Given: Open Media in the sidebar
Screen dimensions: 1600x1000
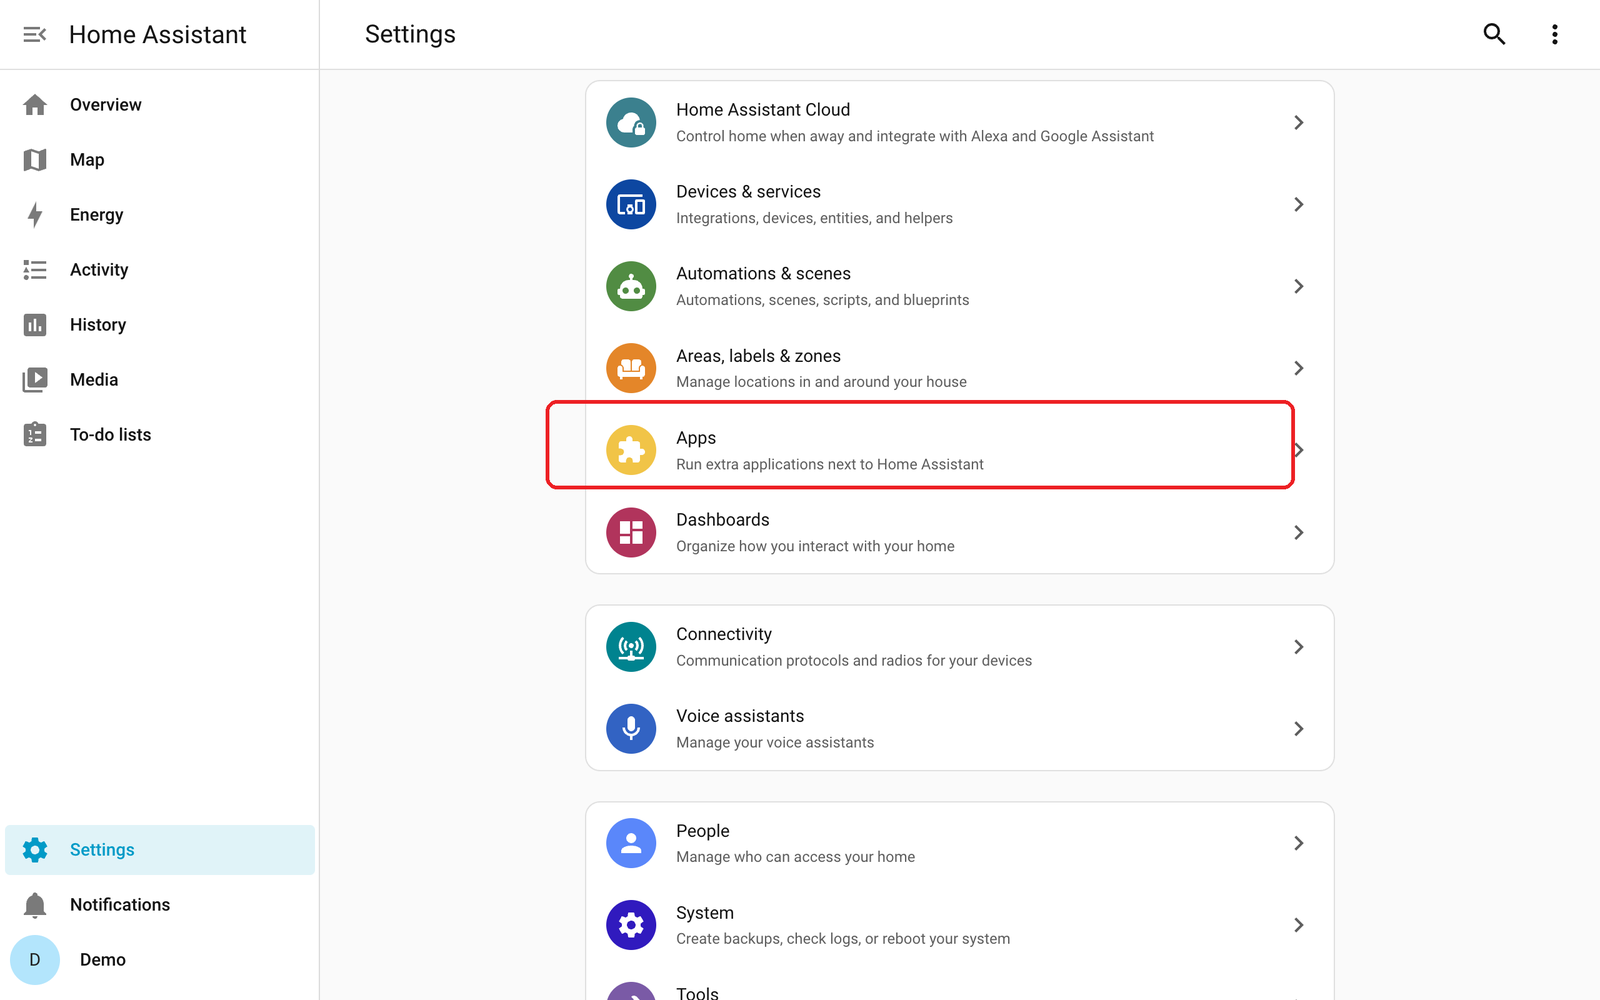Looking at the screenshot, I should click(x=160, y=380).
